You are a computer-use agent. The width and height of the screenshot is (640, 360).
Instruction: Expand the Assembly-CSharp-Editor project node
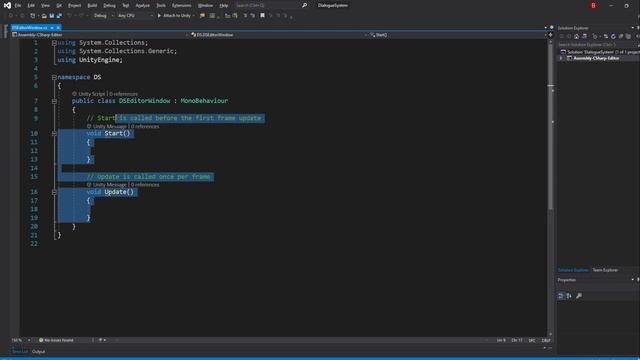click(561, 58)
